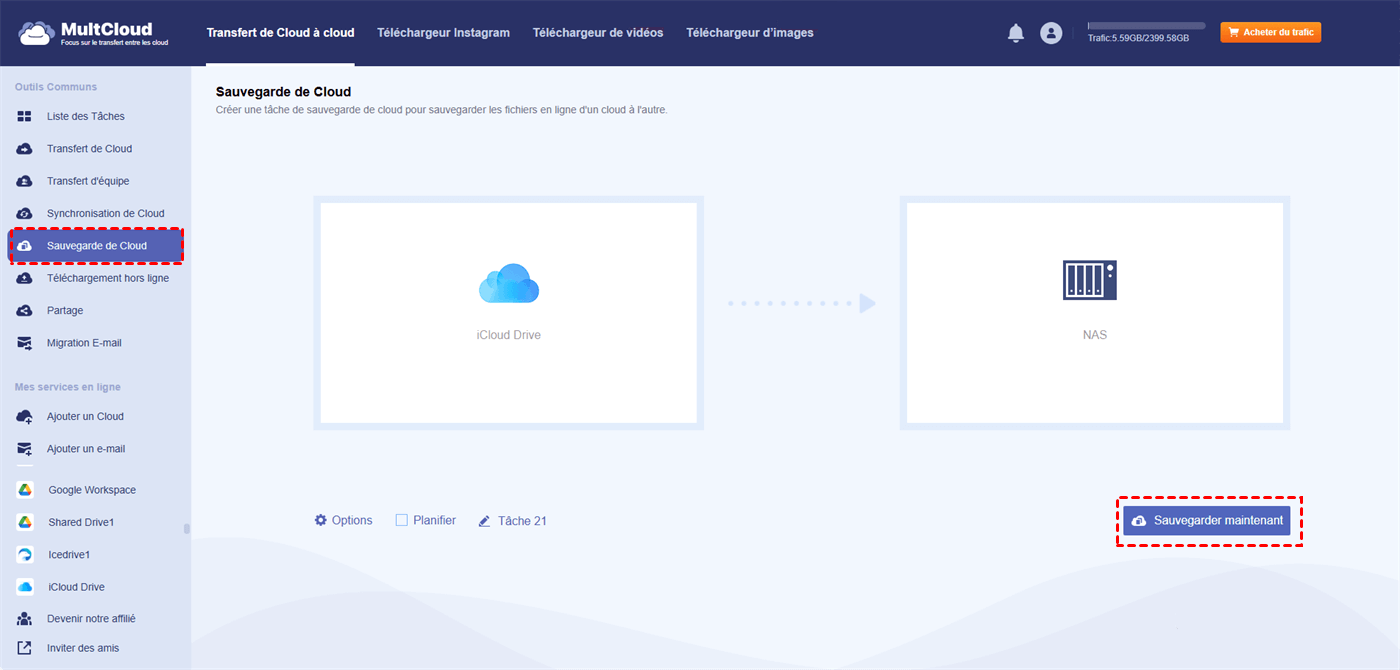Viewport: 1400px width, 670px height.
Task: Click Sauvegarder maintenant button
Action: click(x=1207, y=520)
